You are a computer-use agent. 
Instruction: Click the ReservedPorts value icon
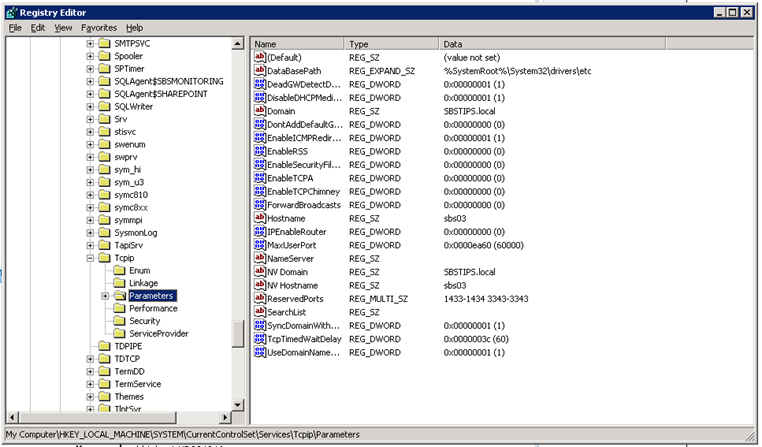(x=259, y=299)
